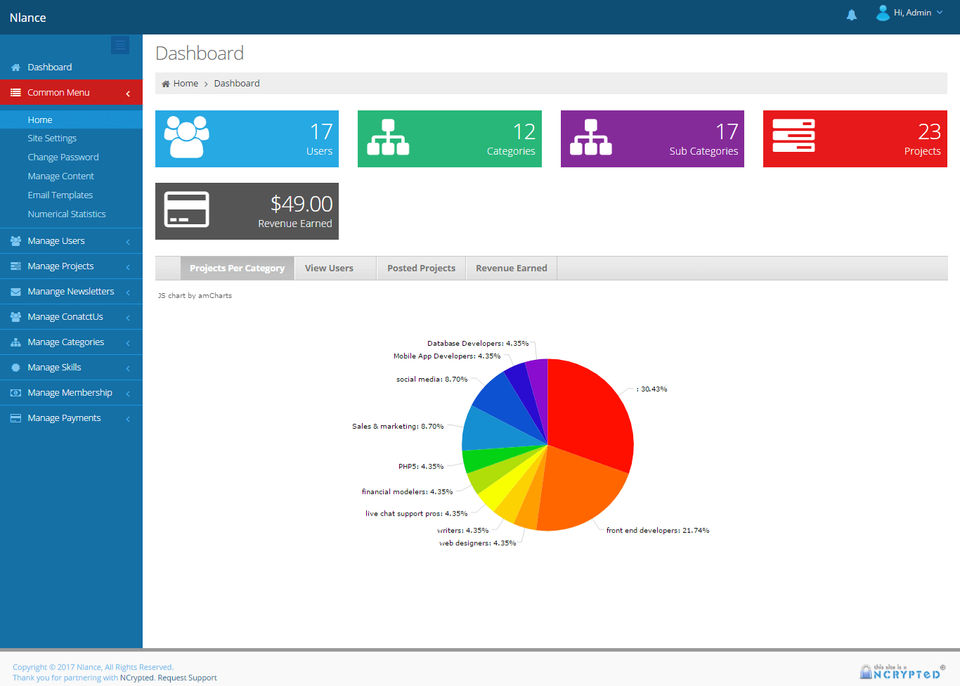Click the Admin user avatar icon
The width and height of the screenshot is (960, 686).
click(882, 13)
